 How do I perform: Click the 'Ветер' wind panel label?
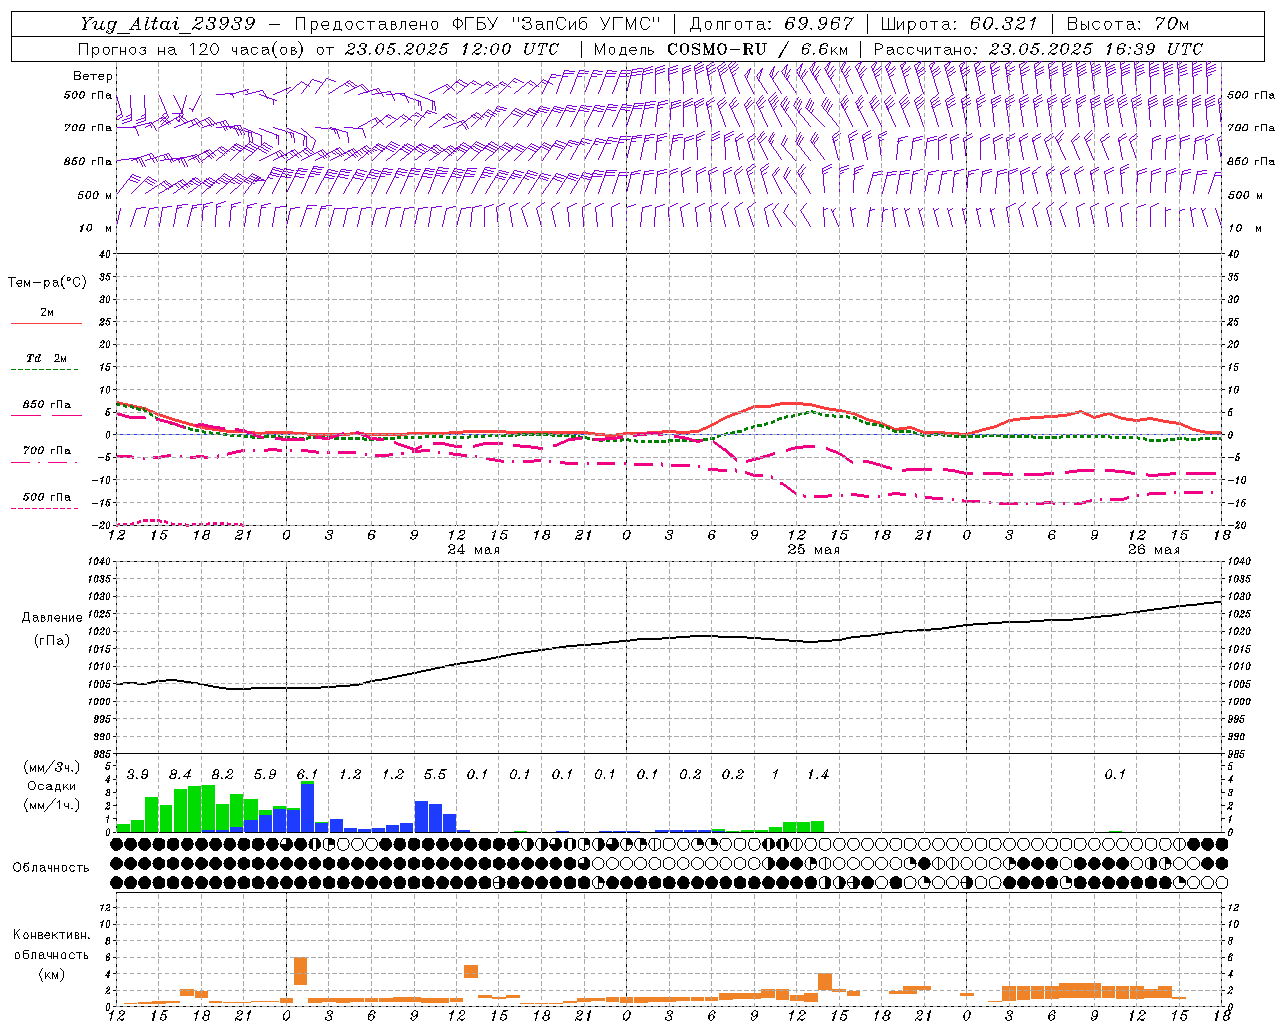[x=93, y=76]
